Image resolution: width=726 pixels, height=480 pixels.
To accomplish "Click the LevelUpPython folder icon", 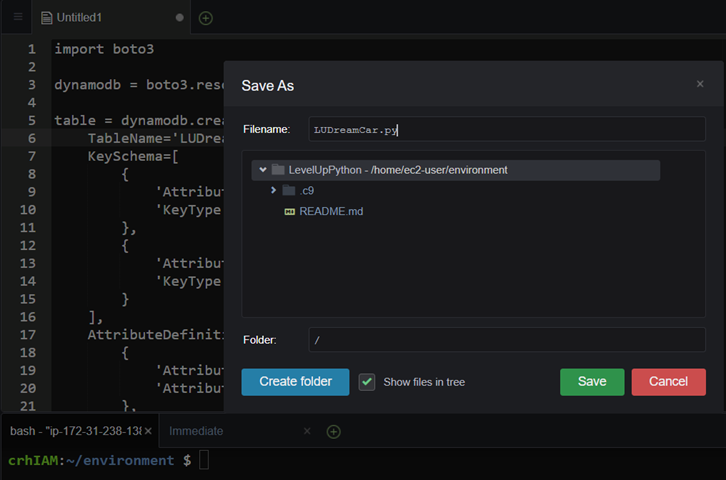I will 278,170.
